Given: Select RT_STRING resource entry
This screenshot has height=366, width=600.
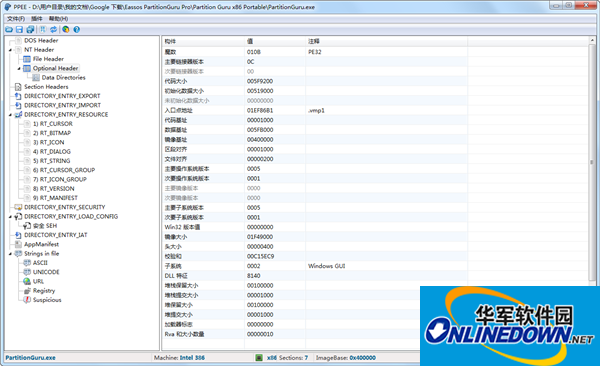Looking at the screenshot, I should [51, 161].
